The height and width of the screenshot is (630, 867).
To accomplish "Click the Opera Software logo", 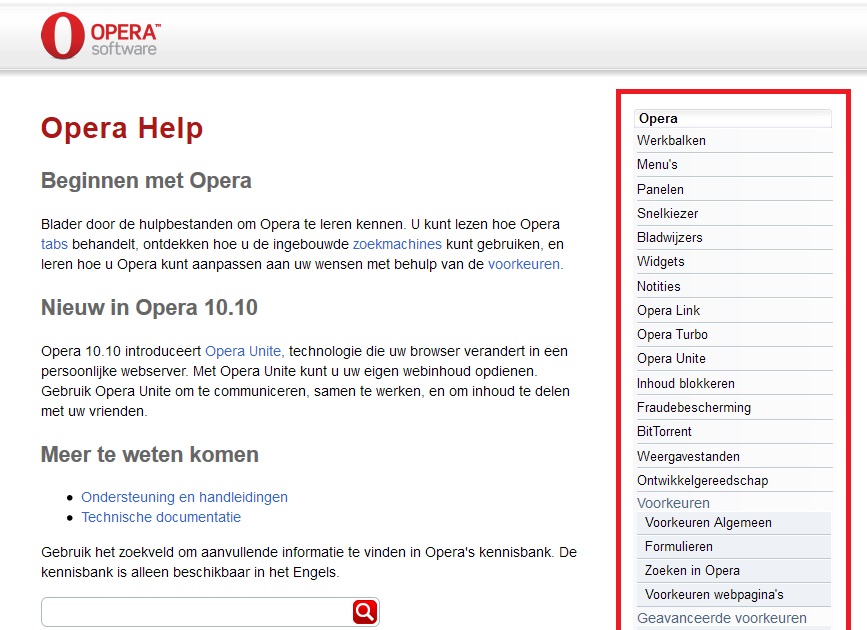I will coord(99,37).
